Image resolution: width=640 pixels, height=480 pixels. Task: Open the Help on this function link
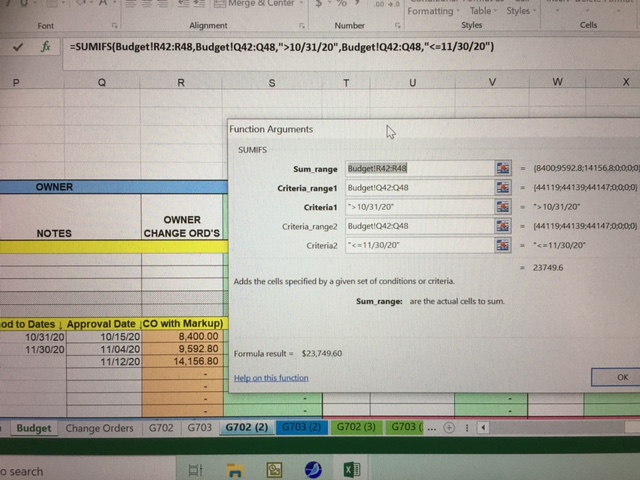[x=271, y=378]
